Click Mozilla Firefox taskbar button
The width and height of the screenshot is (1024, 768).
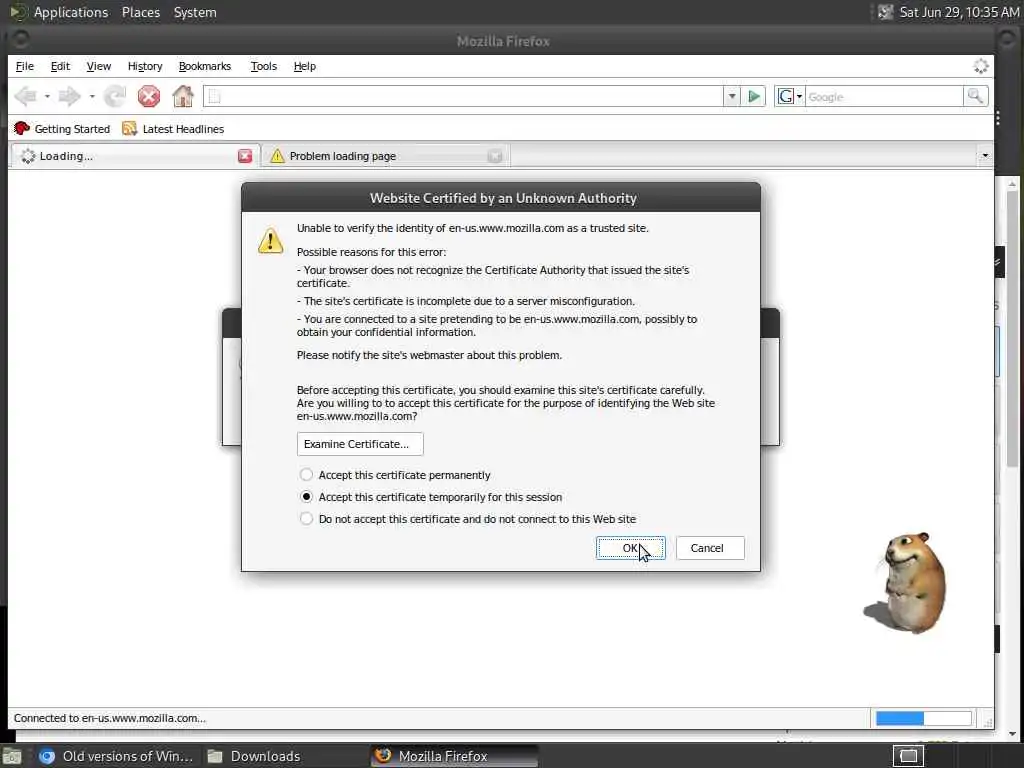(455, 756)
